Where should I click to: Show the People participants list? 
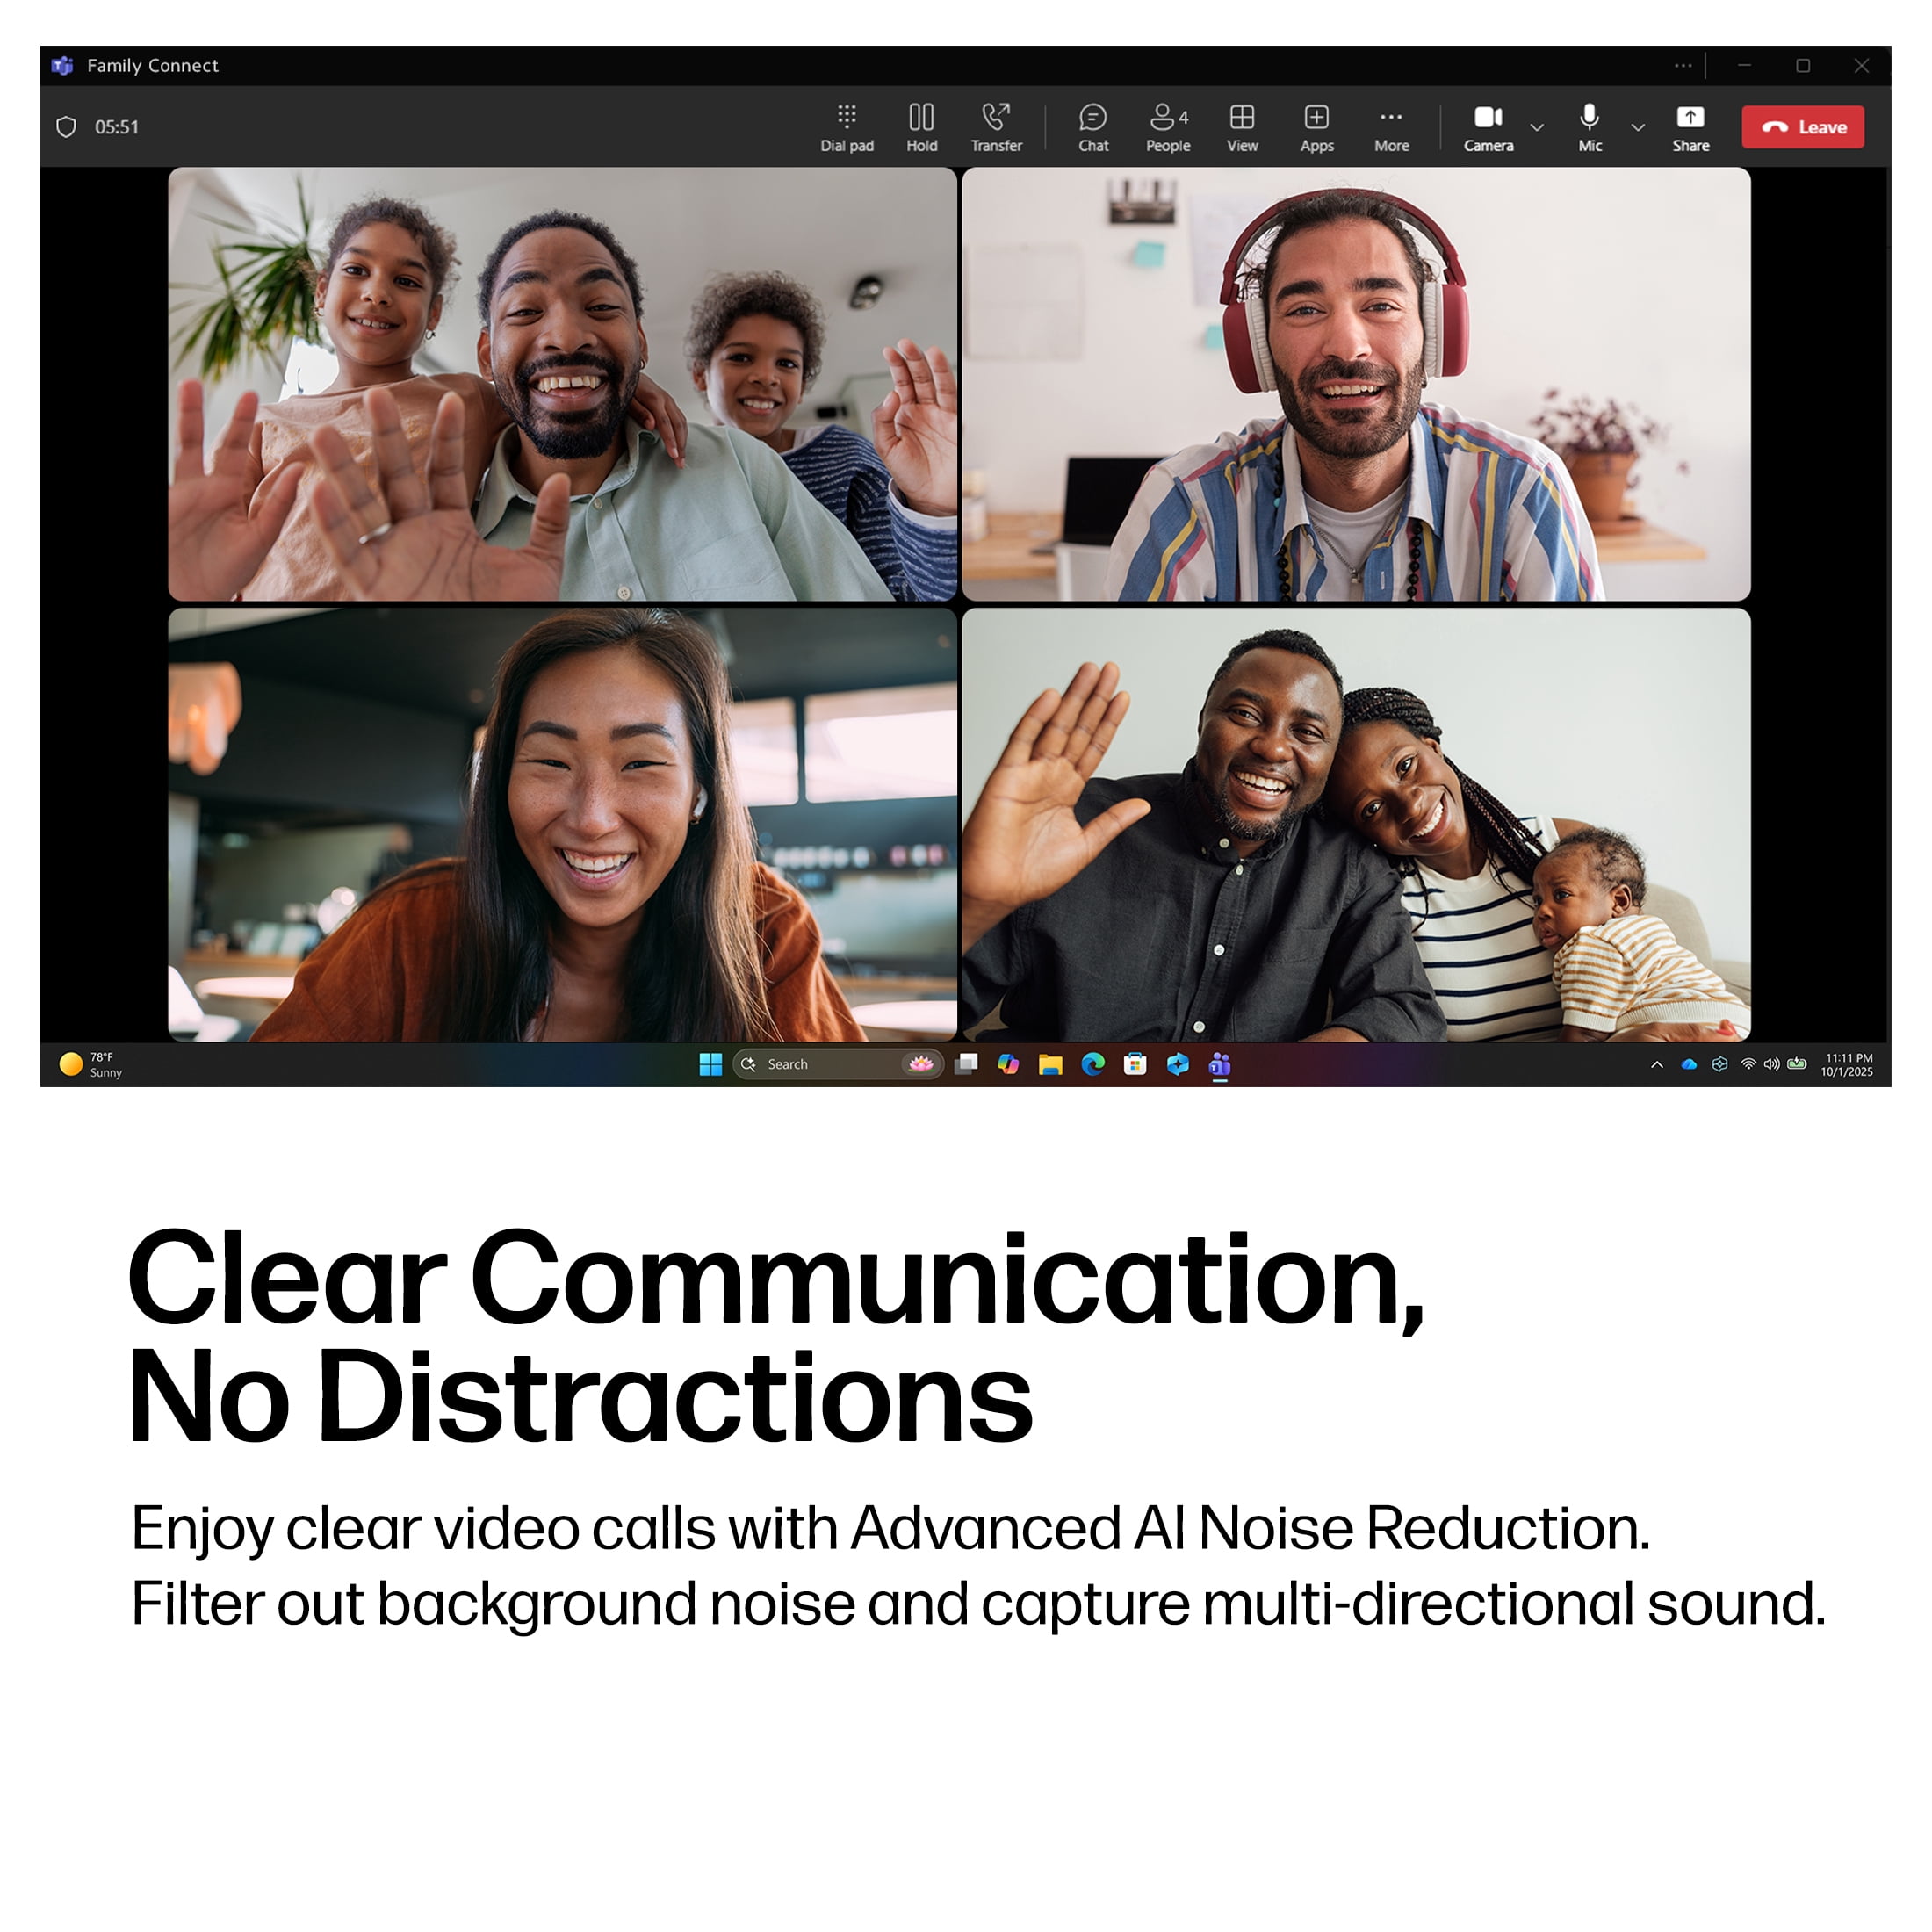1167,127
